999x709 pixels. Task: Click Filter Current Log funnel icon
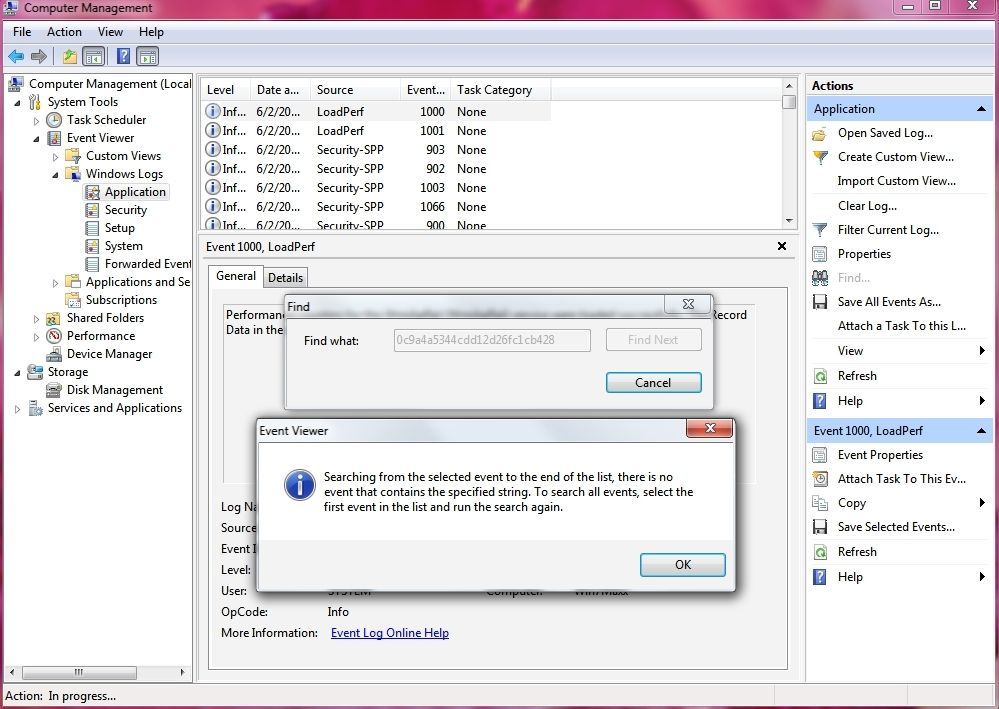(820, 230)
